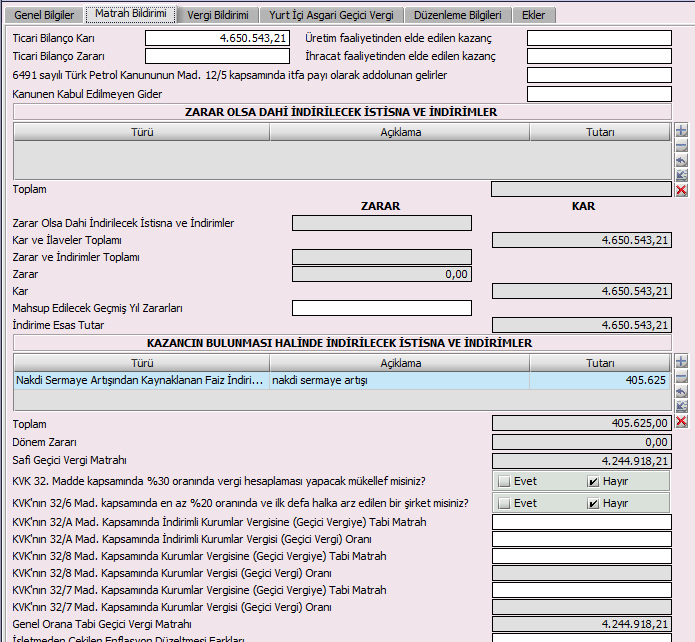Image resolution: width=695 pixels, height=642 pixels.
Task: Click Tutarı column header in Zarar Olsa Dahi table
Action: point(600,132)
